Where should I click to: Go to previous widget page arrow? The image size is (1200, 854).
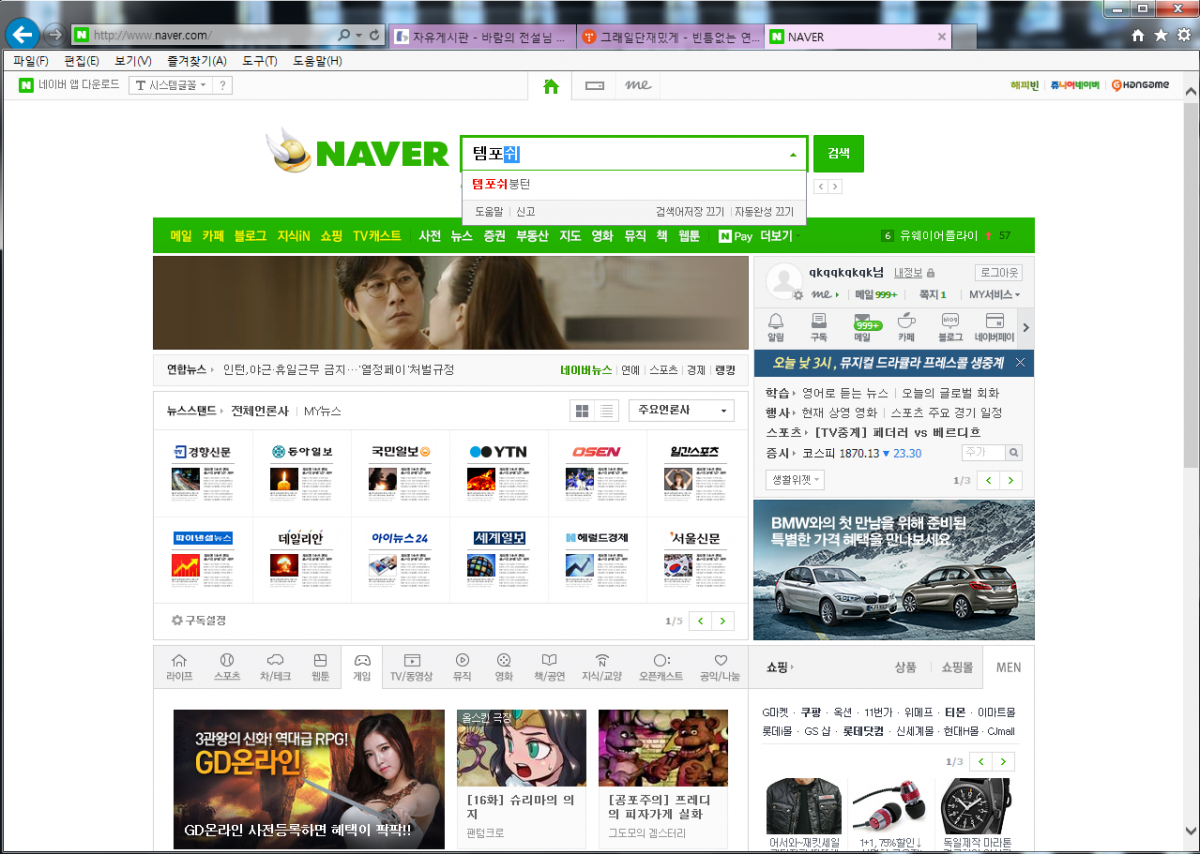(x=988, y=480)
